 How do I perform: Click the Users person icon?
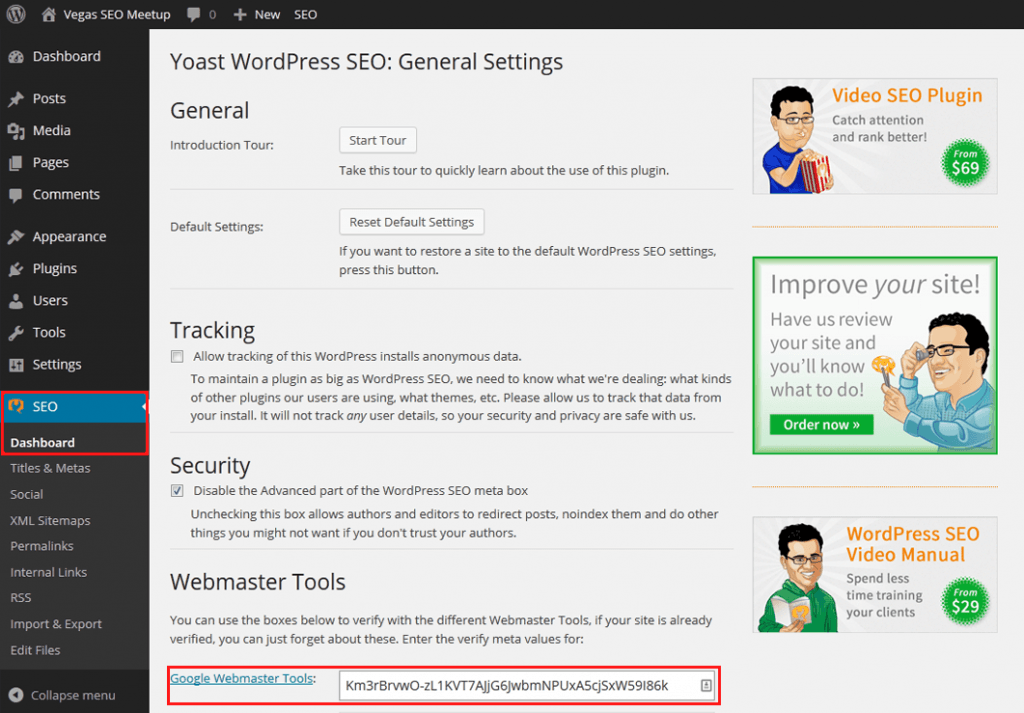[16, 300]
